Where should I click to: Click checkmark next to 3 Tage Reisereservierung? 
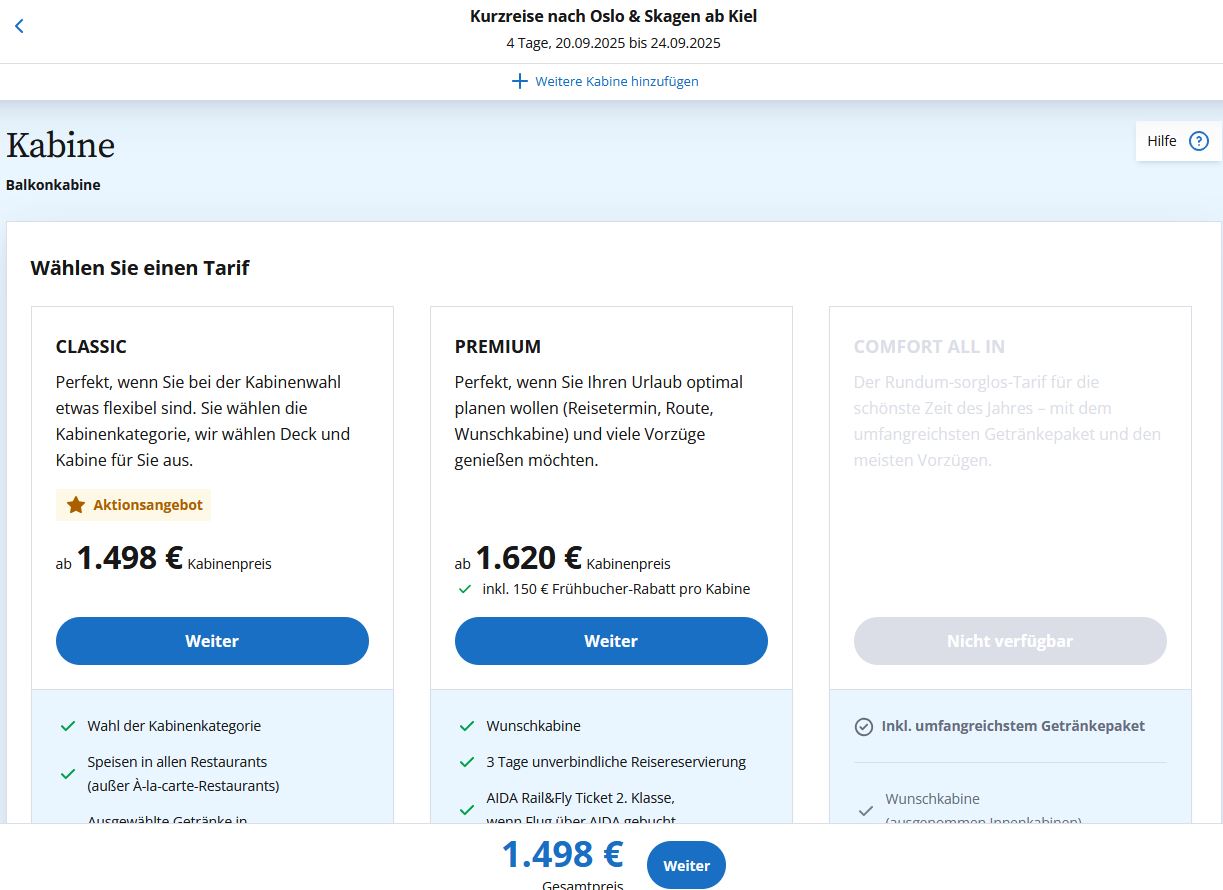tap(467, 762)
